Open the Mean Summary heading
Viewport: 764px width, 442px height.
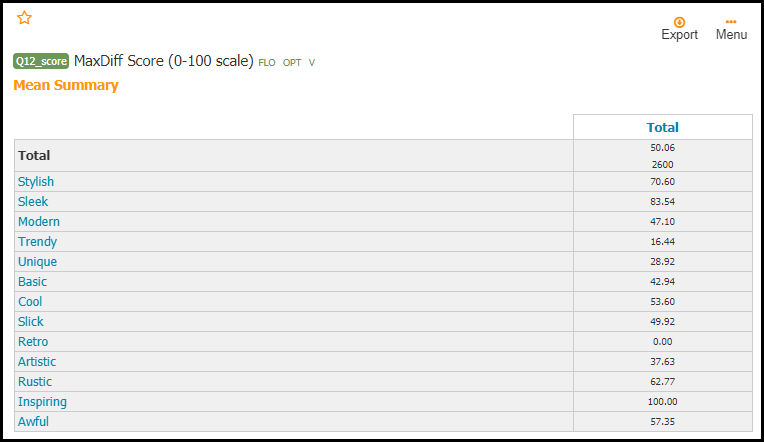click(66, 85)
